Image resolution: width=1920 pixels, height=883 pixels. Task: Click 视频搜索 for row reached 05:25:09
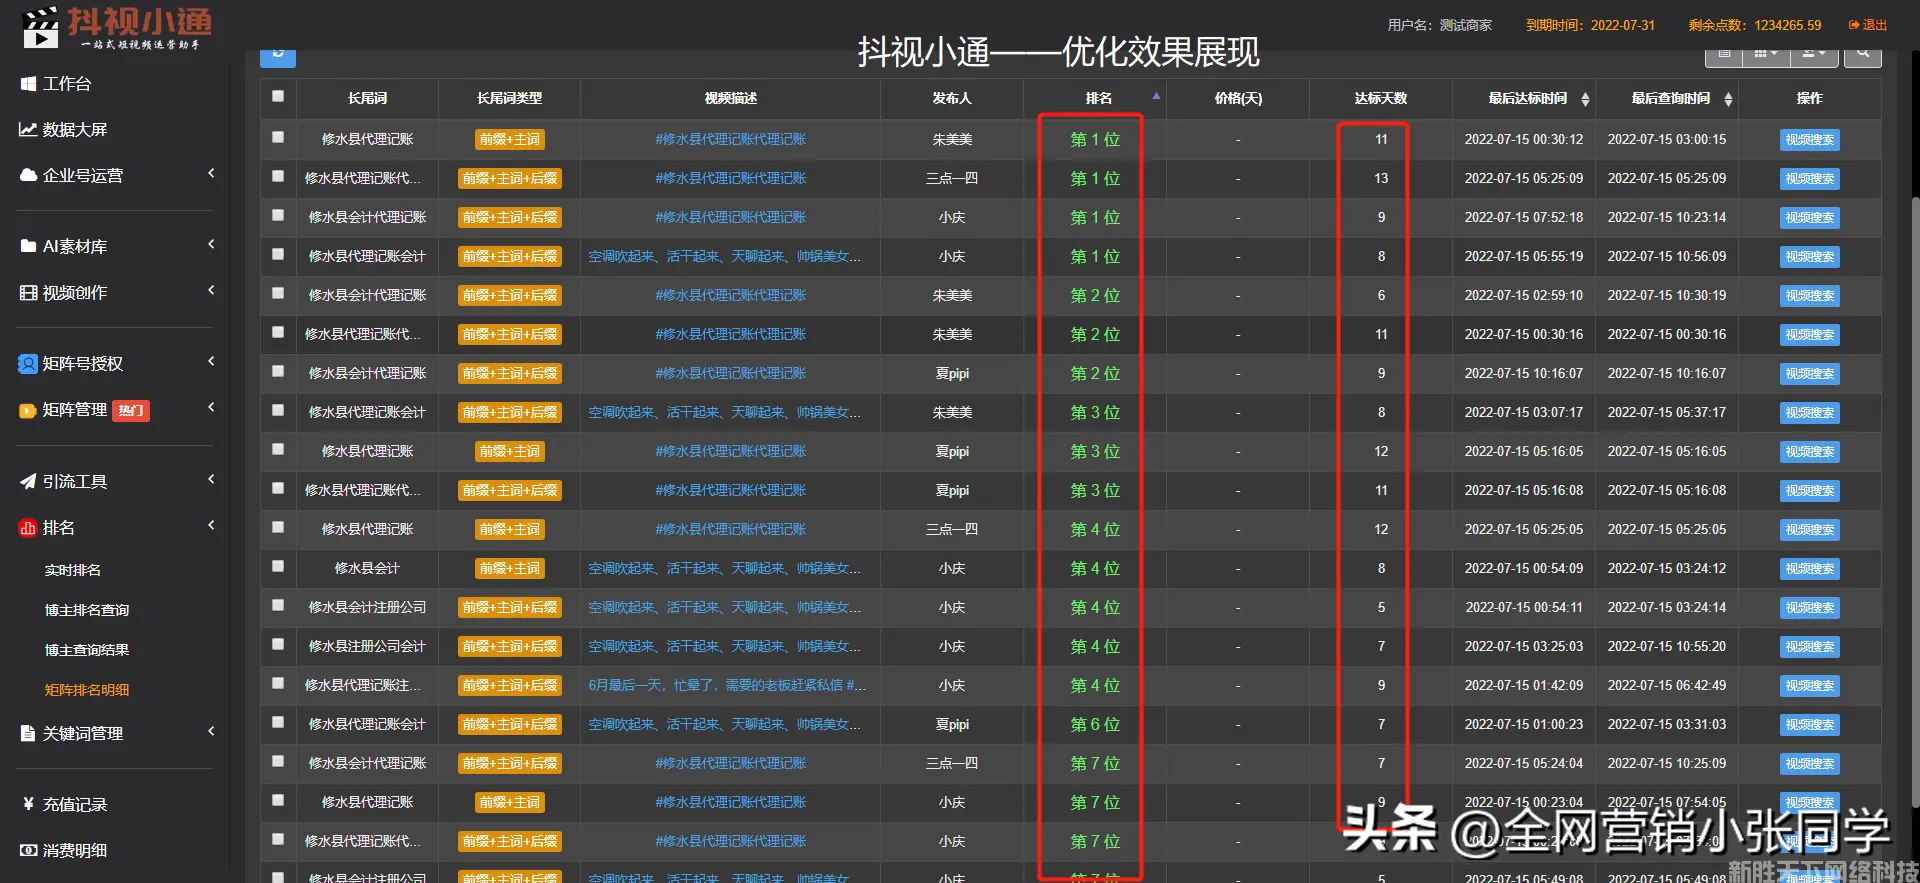pyautogui.click(x=1810, y=179)
